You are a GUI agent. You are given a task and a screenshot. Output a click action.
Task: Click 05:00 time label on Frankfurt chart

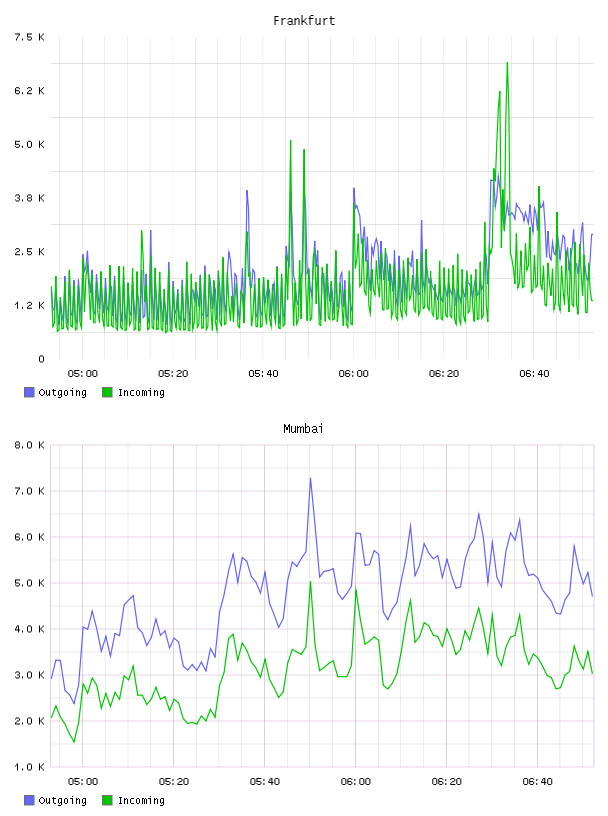click(x=82, y=374)
